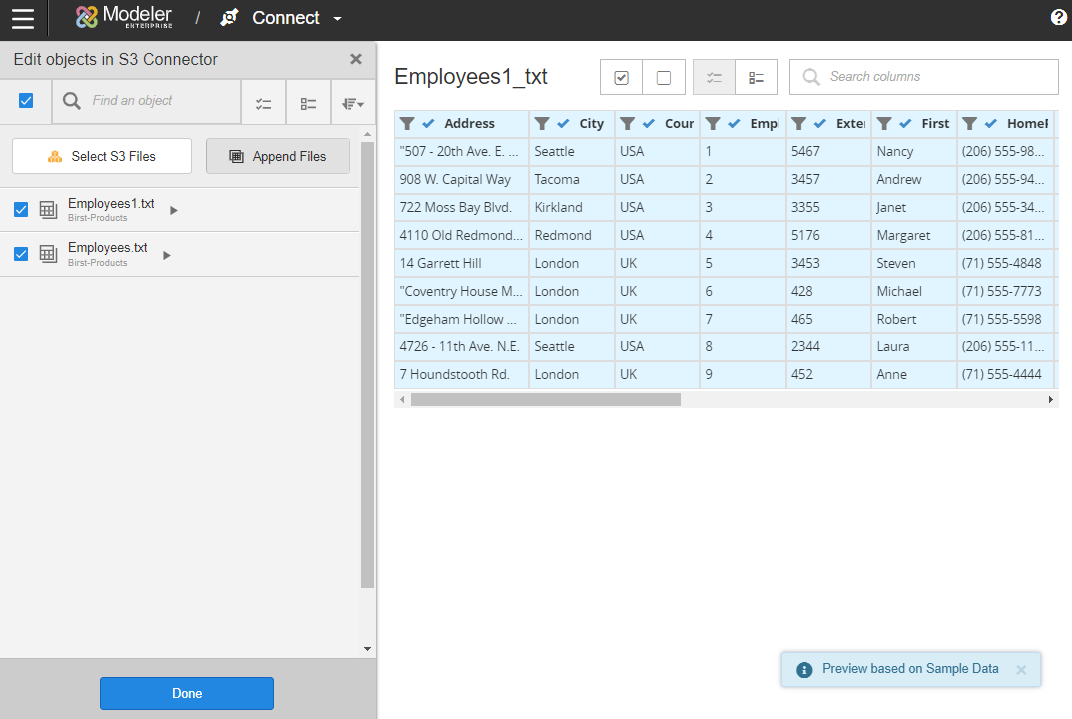Open the sort order dropdown

point(352,103)
